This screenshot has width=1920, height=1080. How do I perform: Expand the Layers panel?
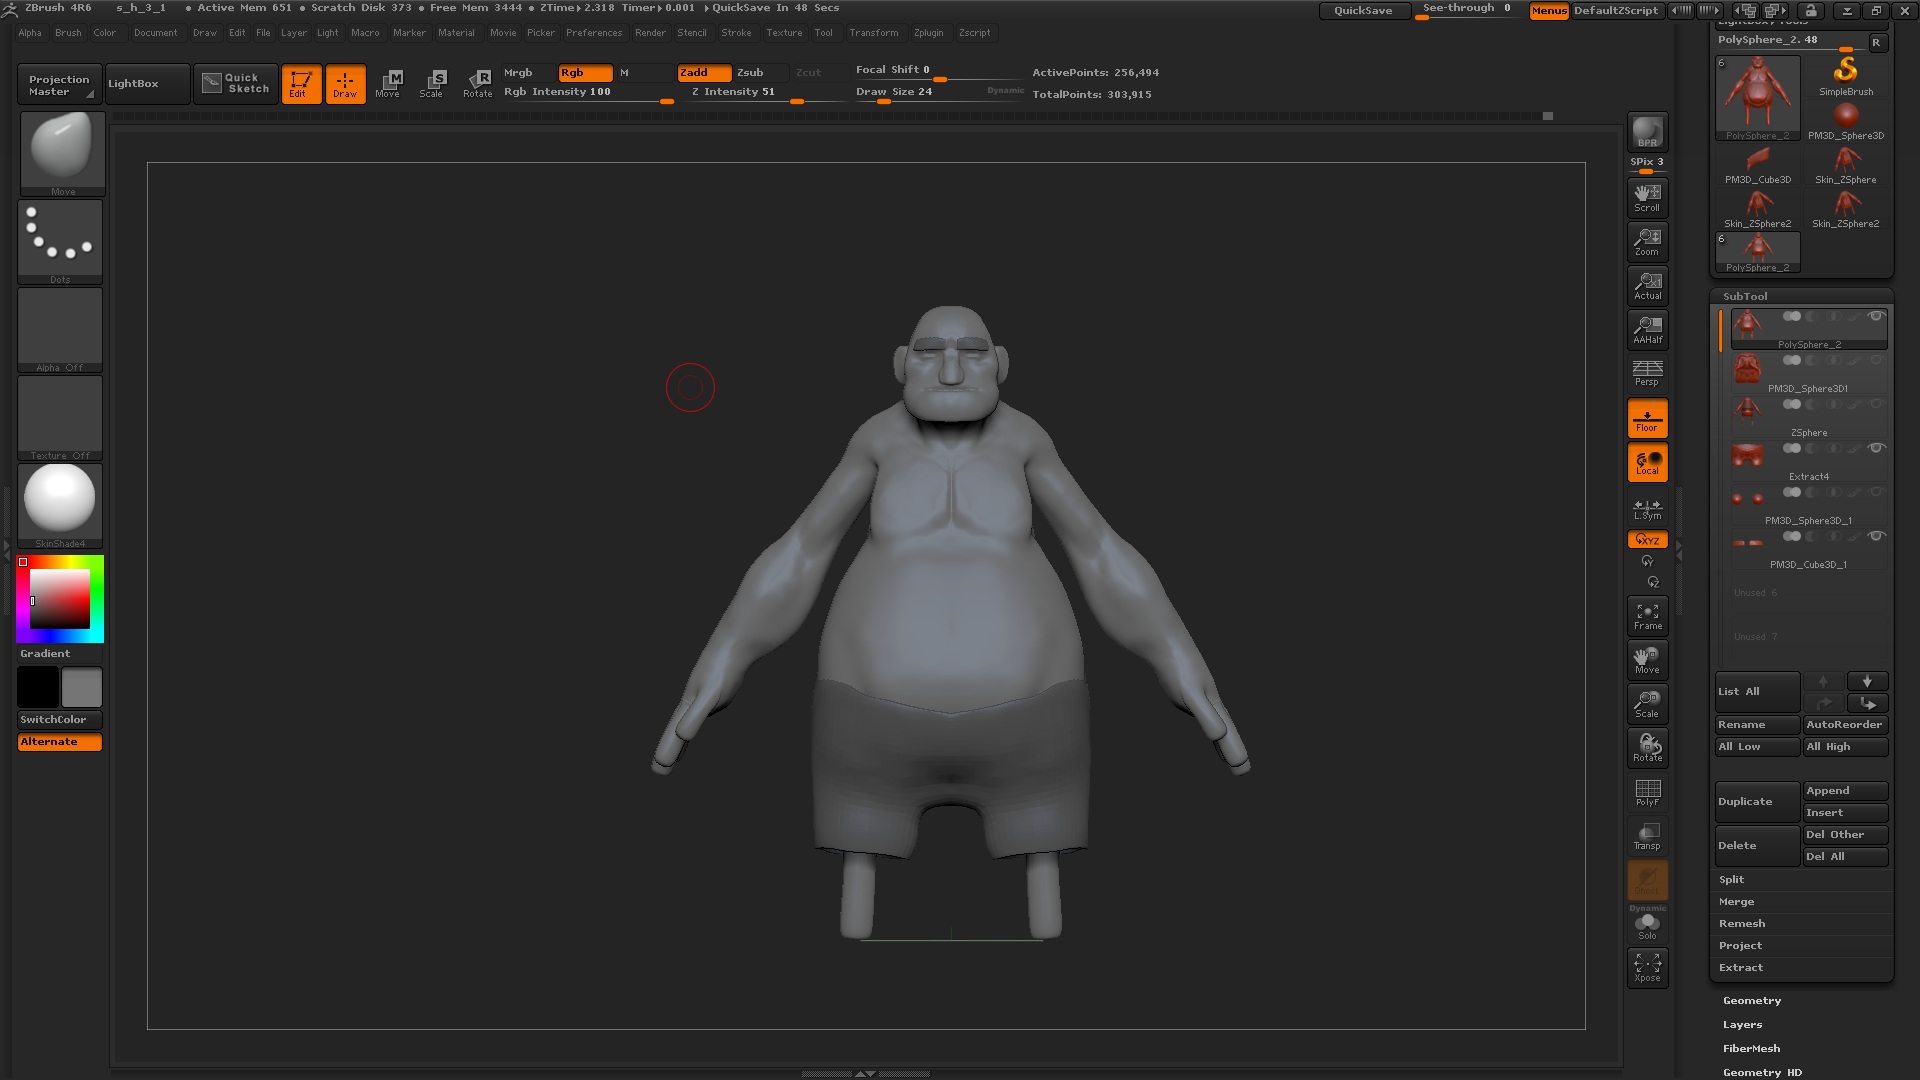[x=1742, y=1024]
